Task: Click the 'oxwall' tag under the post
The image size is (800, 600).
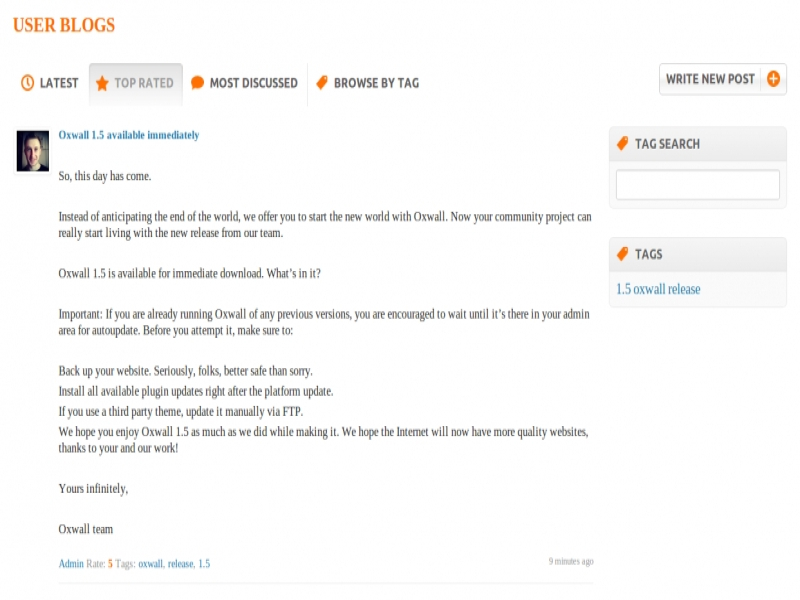Action: click(150, 564)
